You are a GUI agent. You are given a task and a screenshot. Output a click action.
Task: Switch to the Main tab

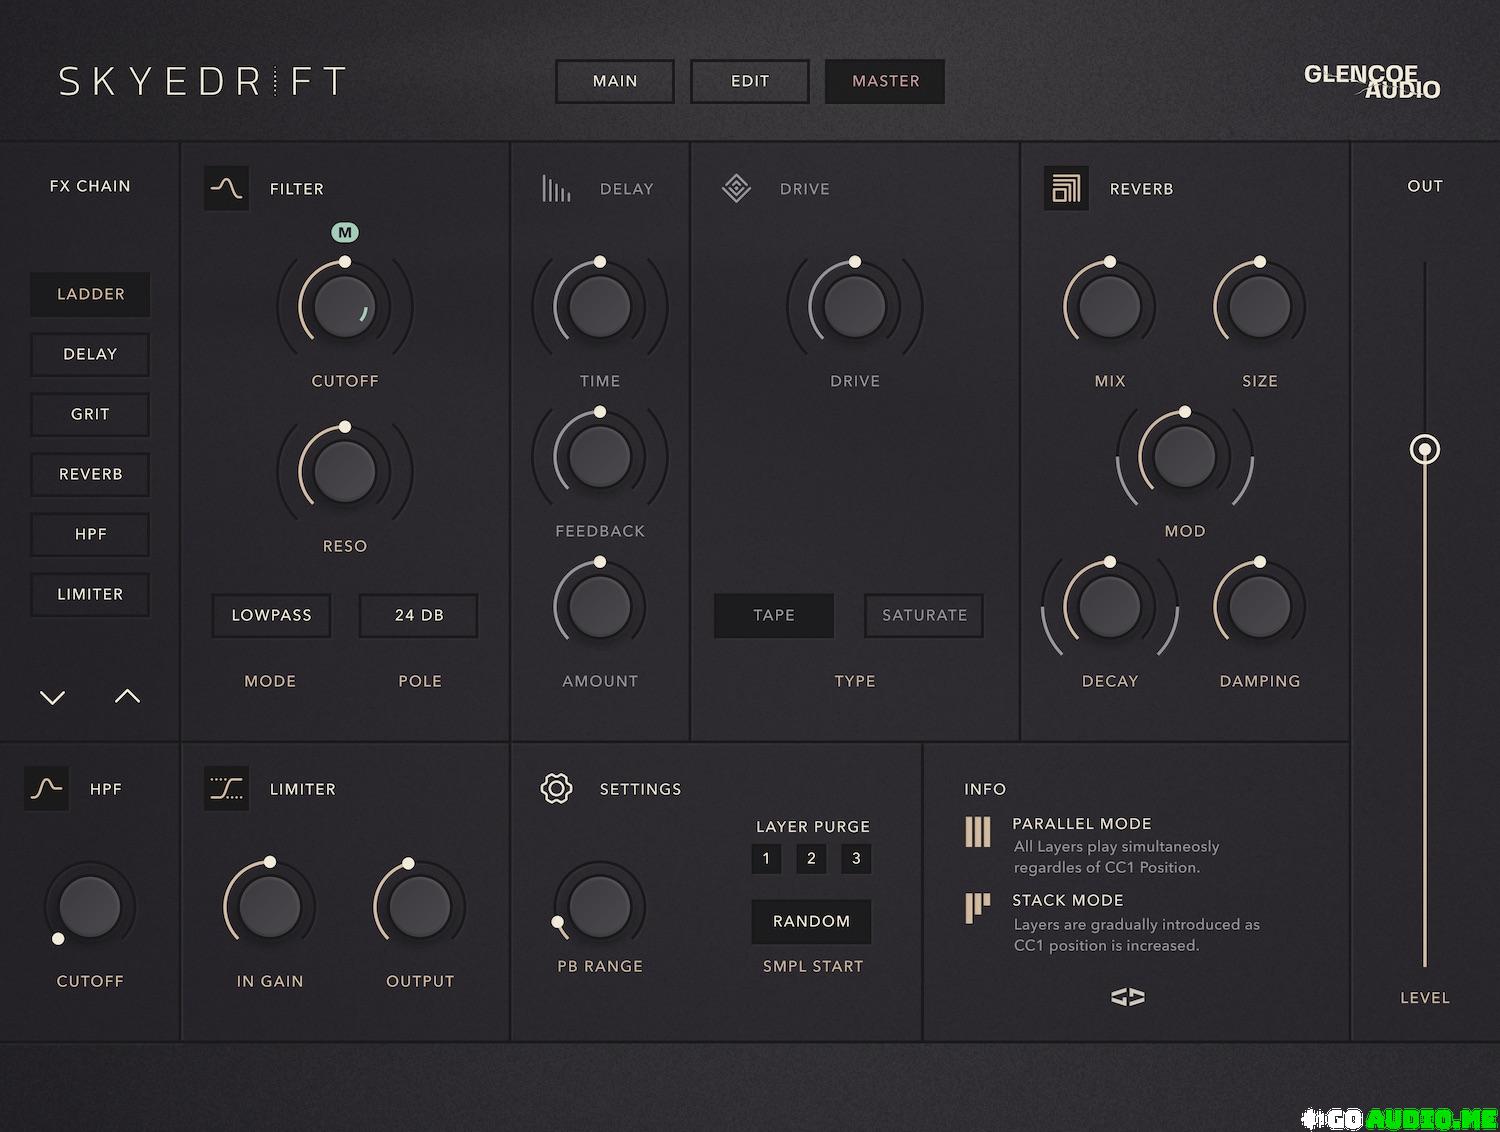click(x=615, y=81)
